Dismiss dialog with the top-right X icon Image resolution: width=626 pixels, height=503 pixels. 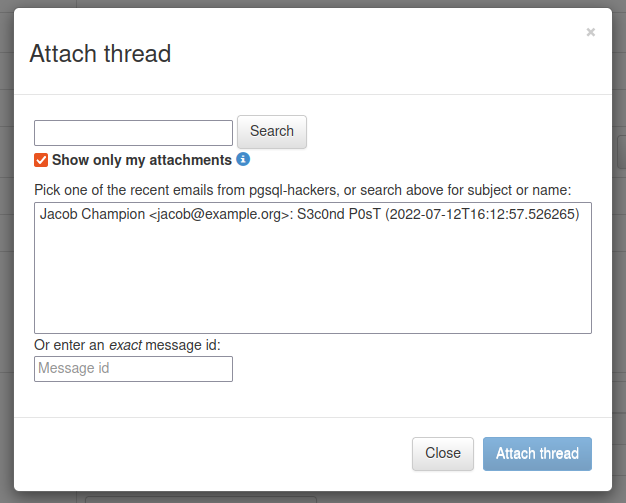(591, 32)
